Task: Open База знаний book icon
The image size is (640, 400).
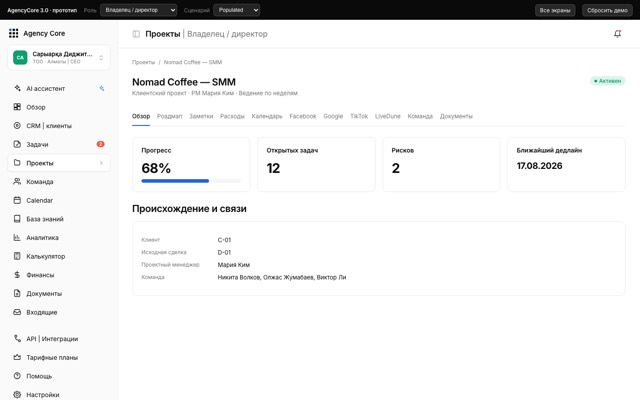Action: (x=17, y=219)
